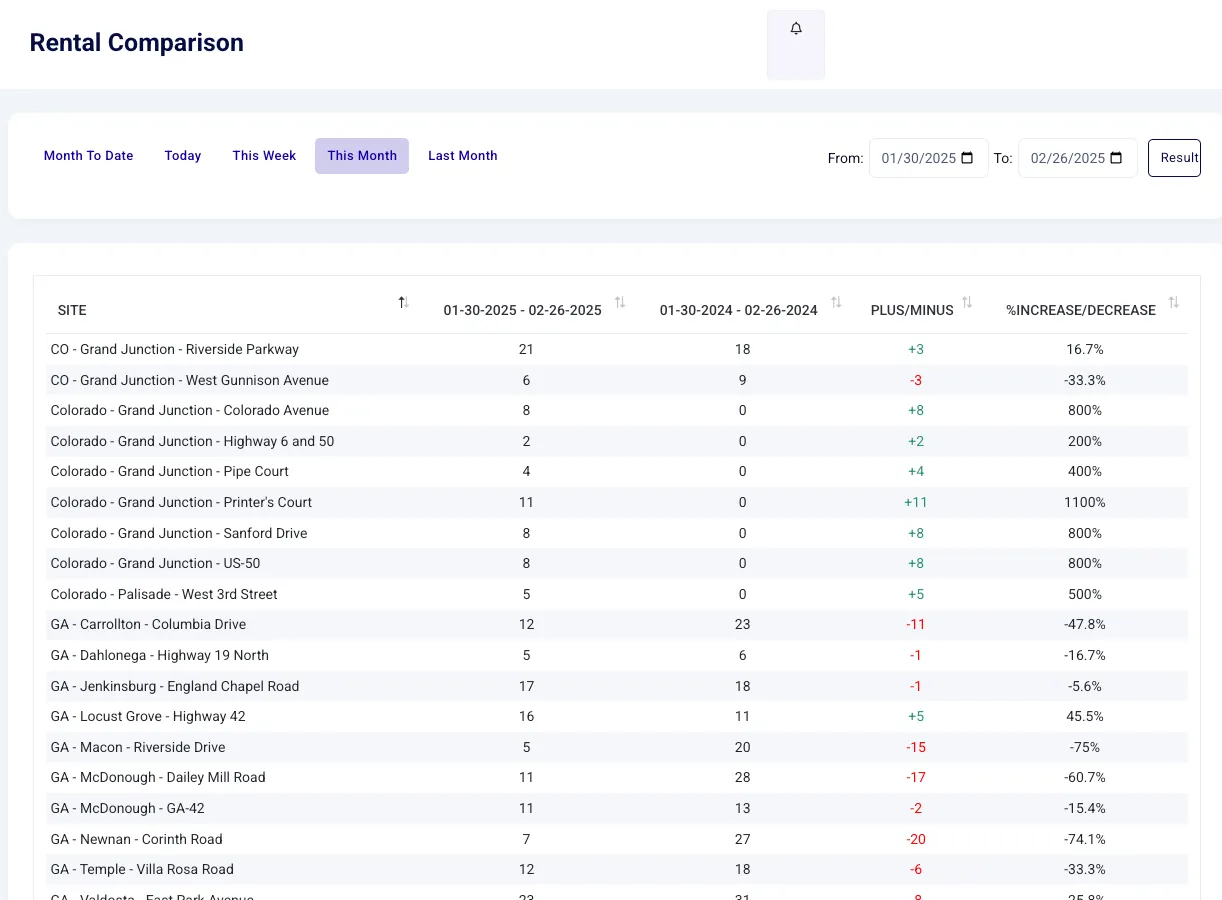Open calendar picker in From date field
The image size is (1222, 900).
tap(967, 158)
